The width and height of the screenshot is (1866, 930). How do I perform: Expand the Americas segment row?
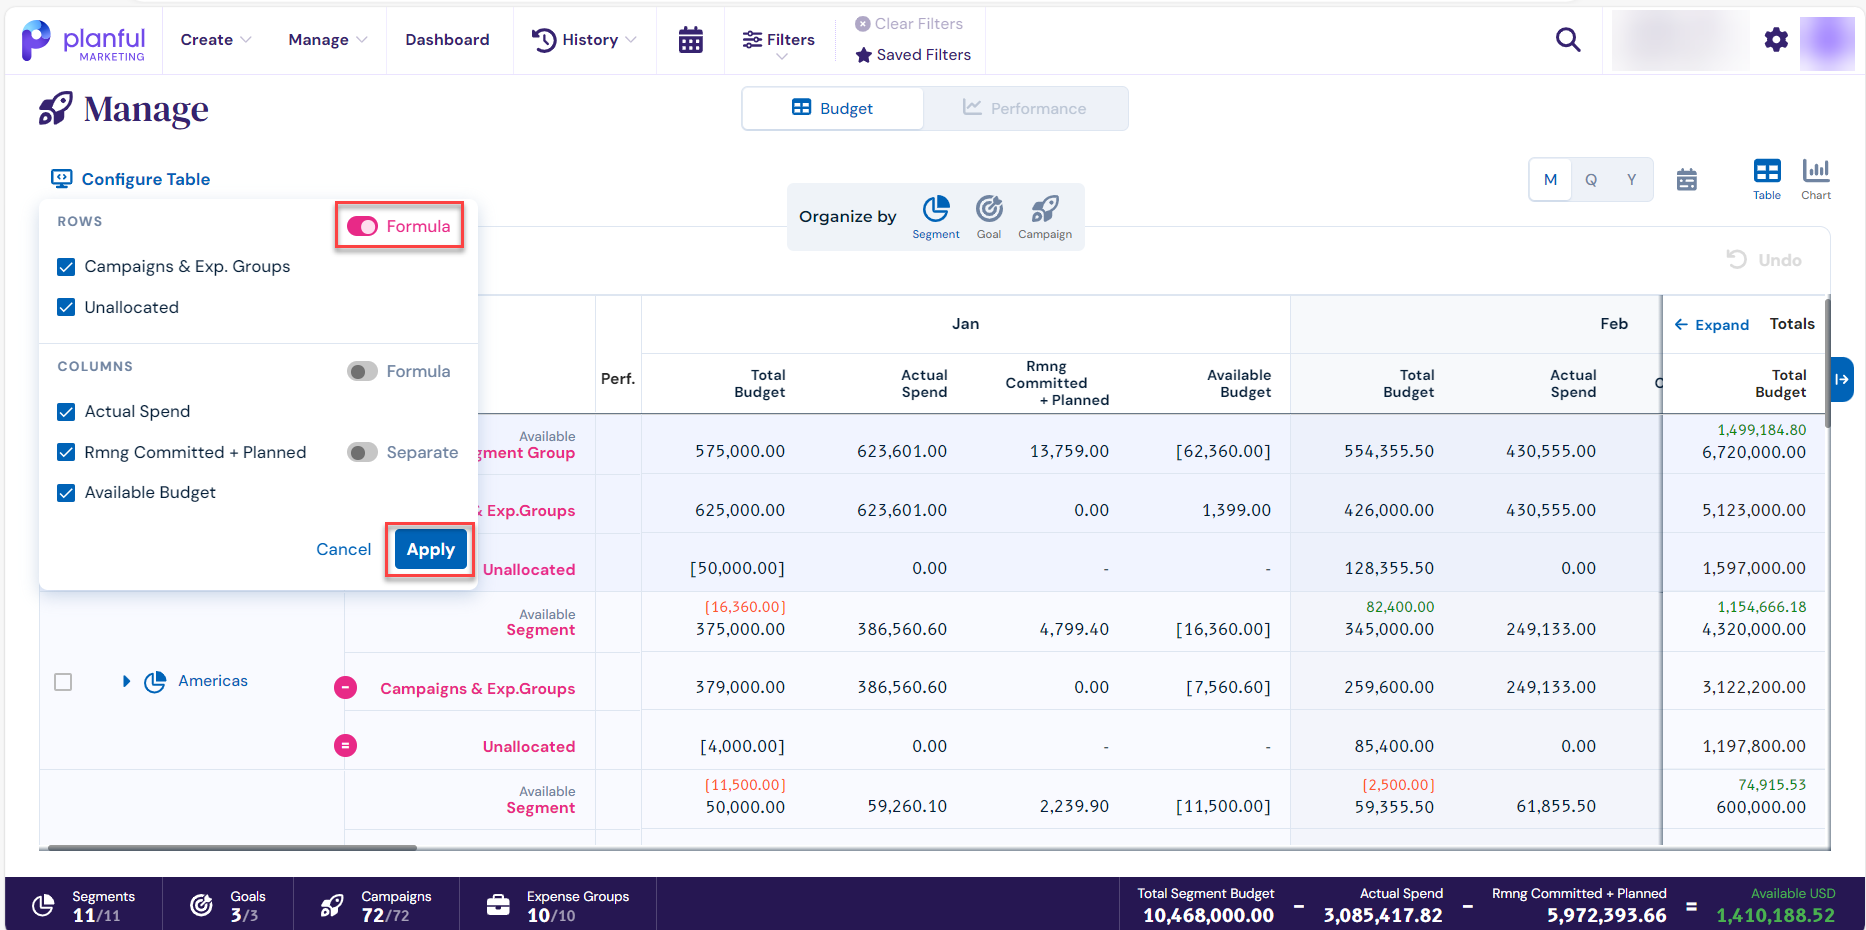126,682
